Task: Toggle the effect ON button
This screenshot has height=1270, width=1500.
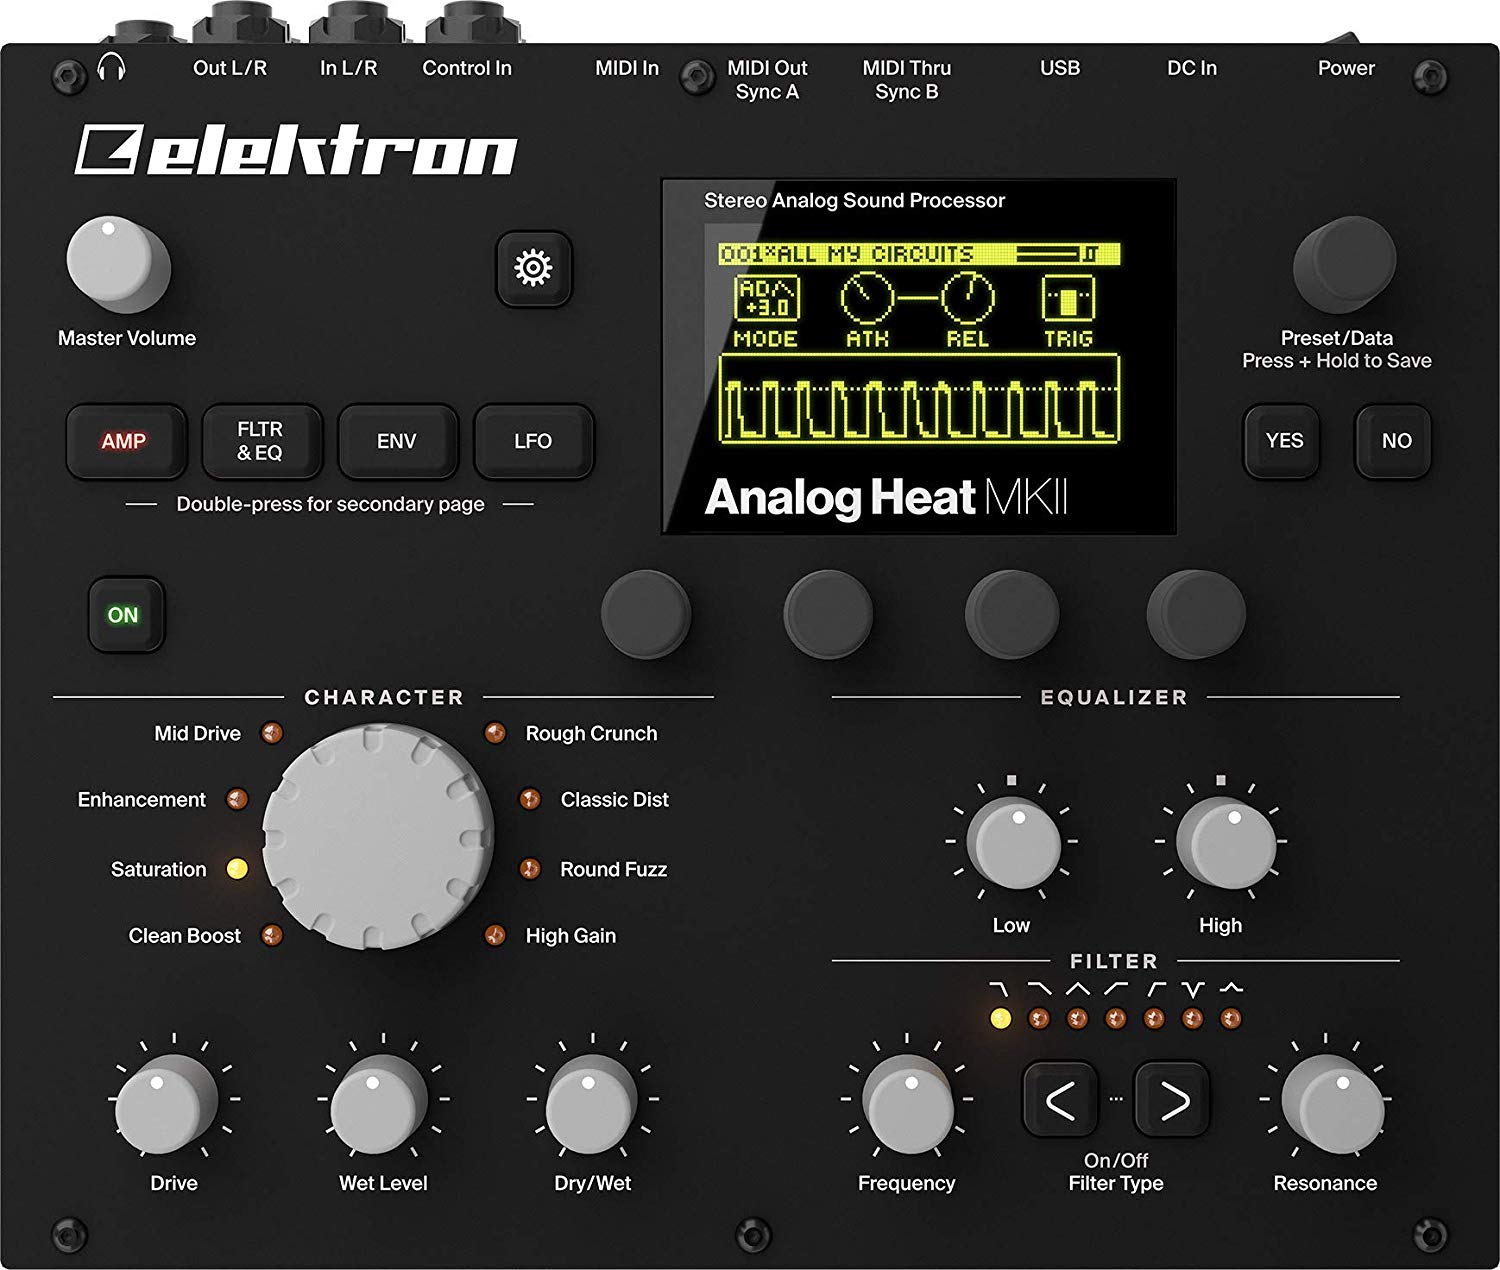Action: click(124, 614)
